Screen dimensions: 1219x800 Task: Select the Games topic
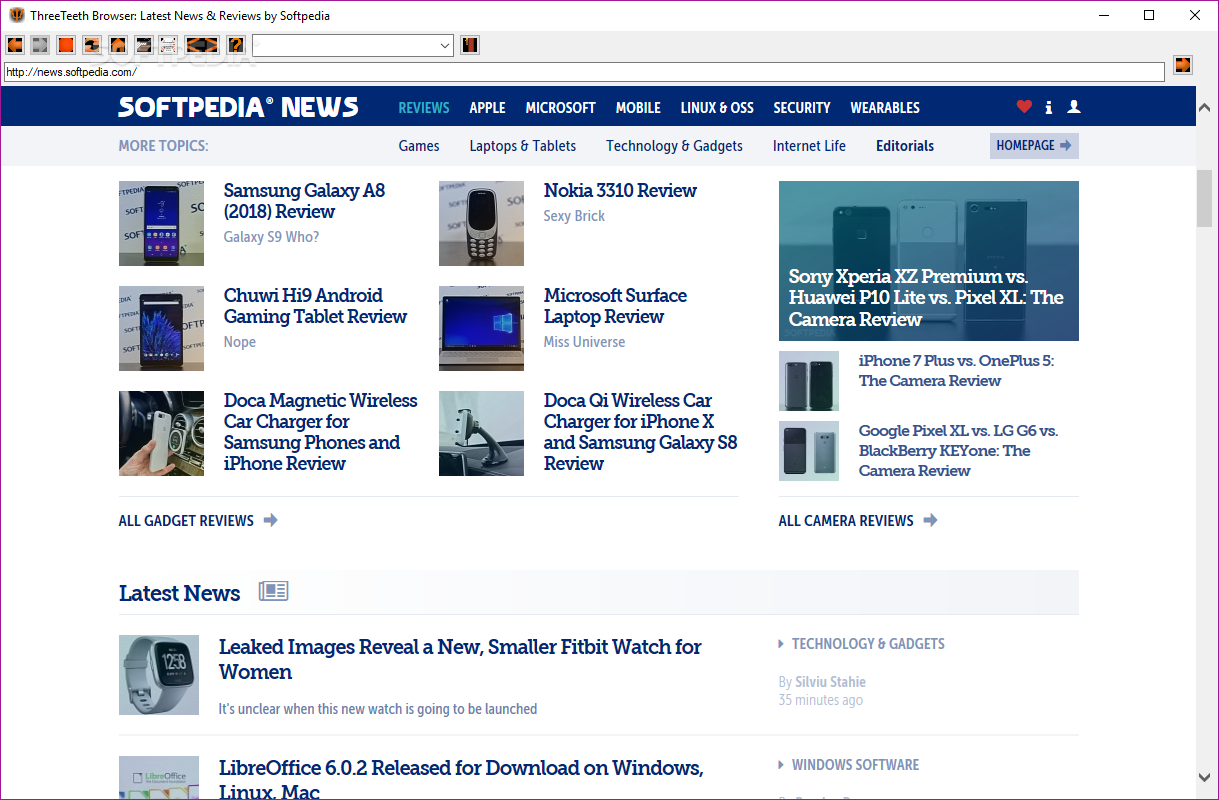(419, 146)
